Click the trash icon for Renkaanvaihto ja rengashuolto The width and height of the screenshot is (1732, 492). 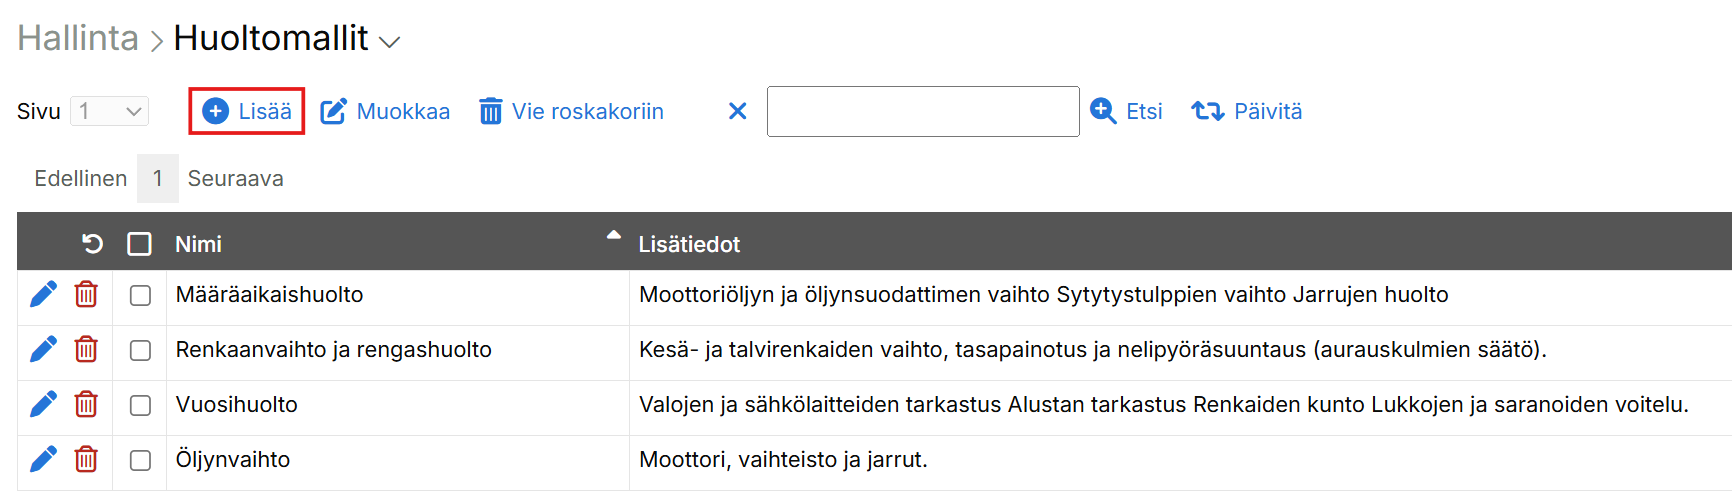point(86,350)
